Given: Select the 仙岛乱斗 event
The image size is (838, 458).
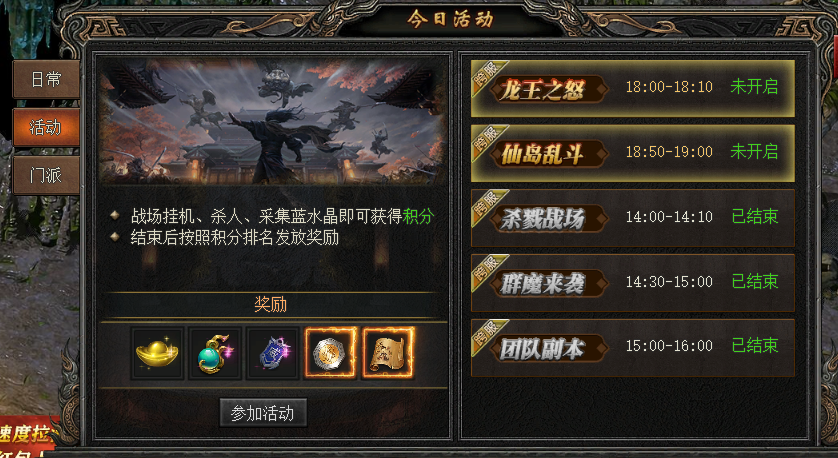Looking at the screenshot, I should pyautogui.click(x=633, y=153).
